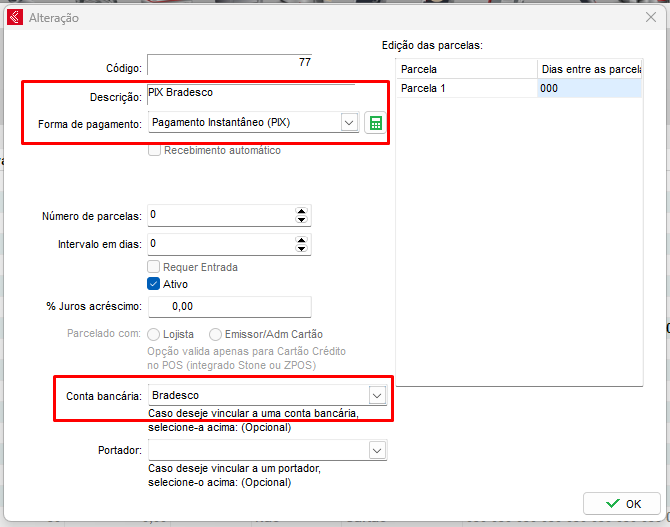Choose the Emissor/Adm Cartão radio option
This screenshot has height=527, width=670.
[x=216, y=334]
